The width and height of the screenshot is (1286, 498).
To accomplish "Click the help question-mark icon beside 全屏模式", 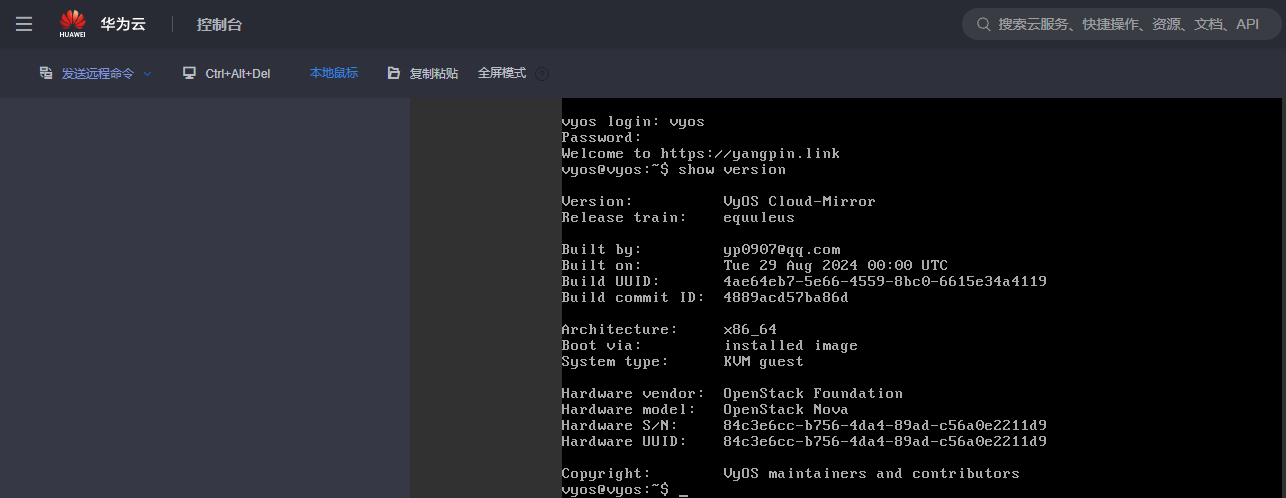I will click(542, 74).
